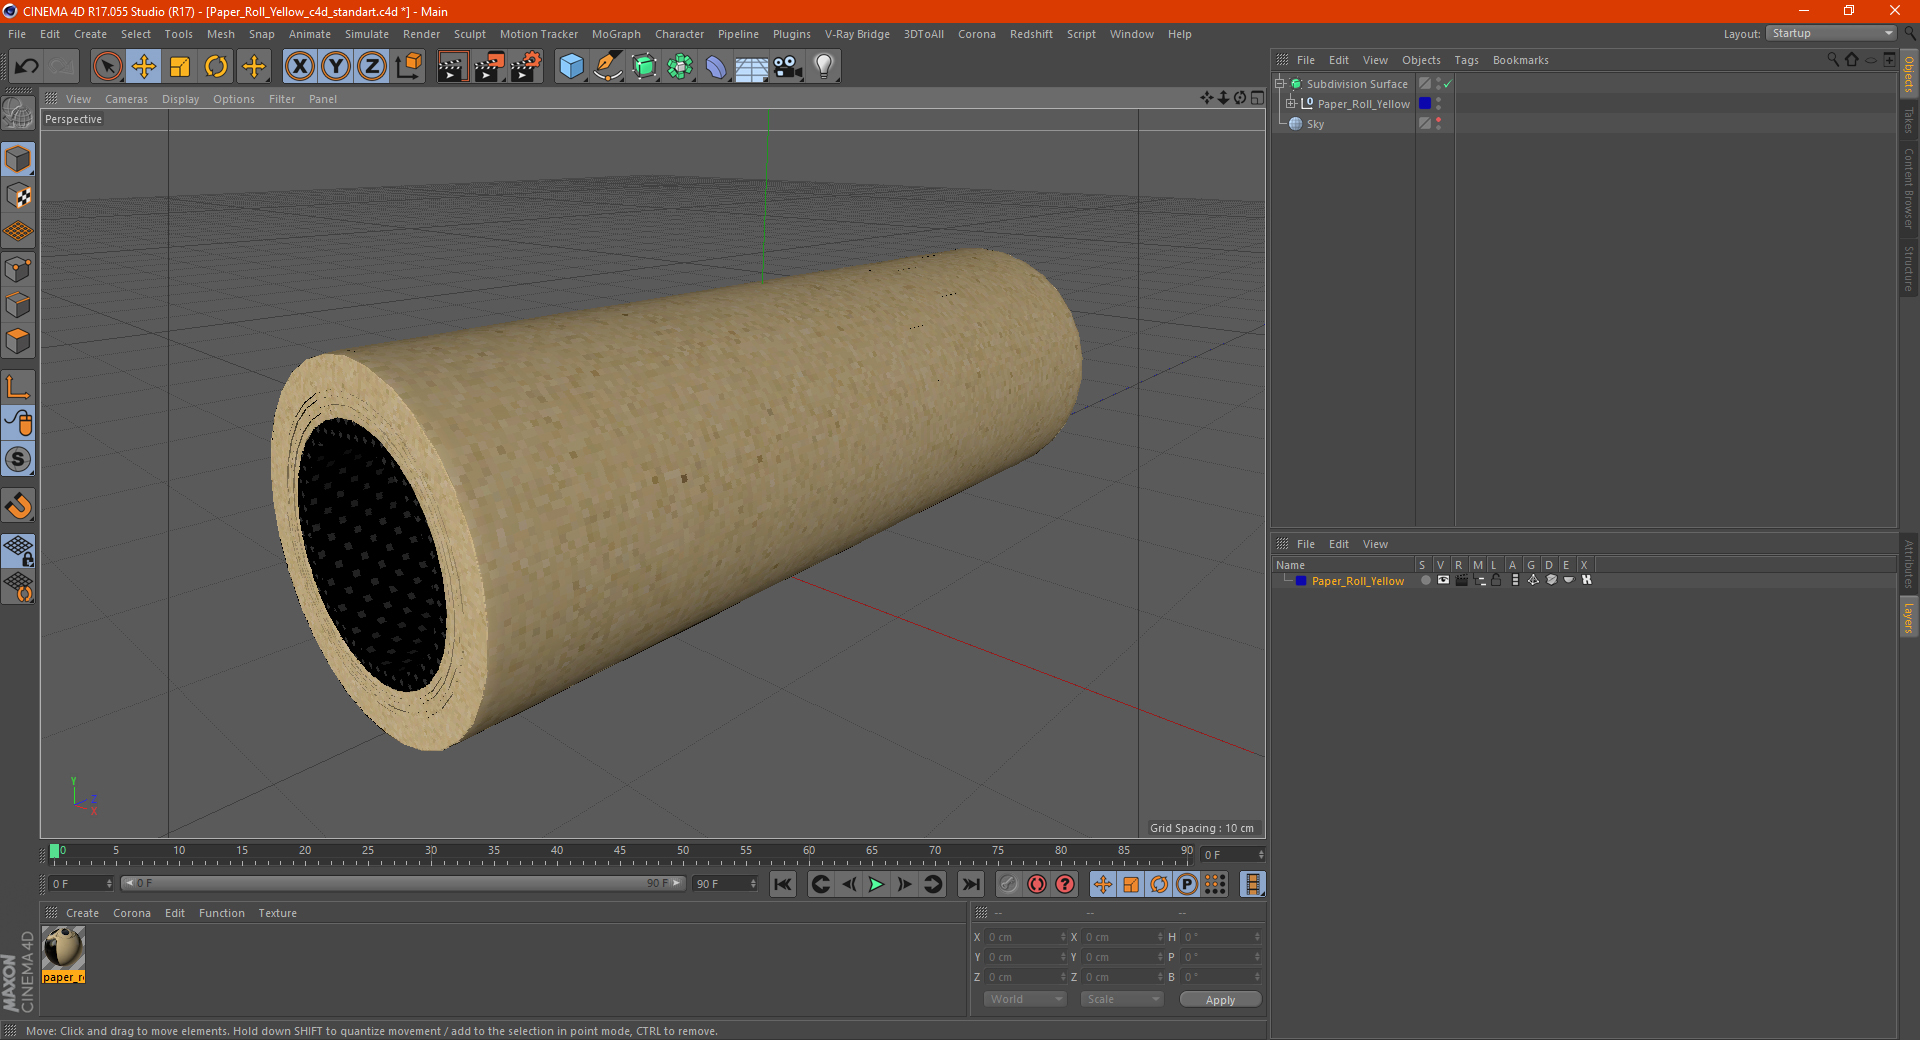The image size is (1920, 1040).
Task: Click the Undo arrow icon
Action: point(27,67)
